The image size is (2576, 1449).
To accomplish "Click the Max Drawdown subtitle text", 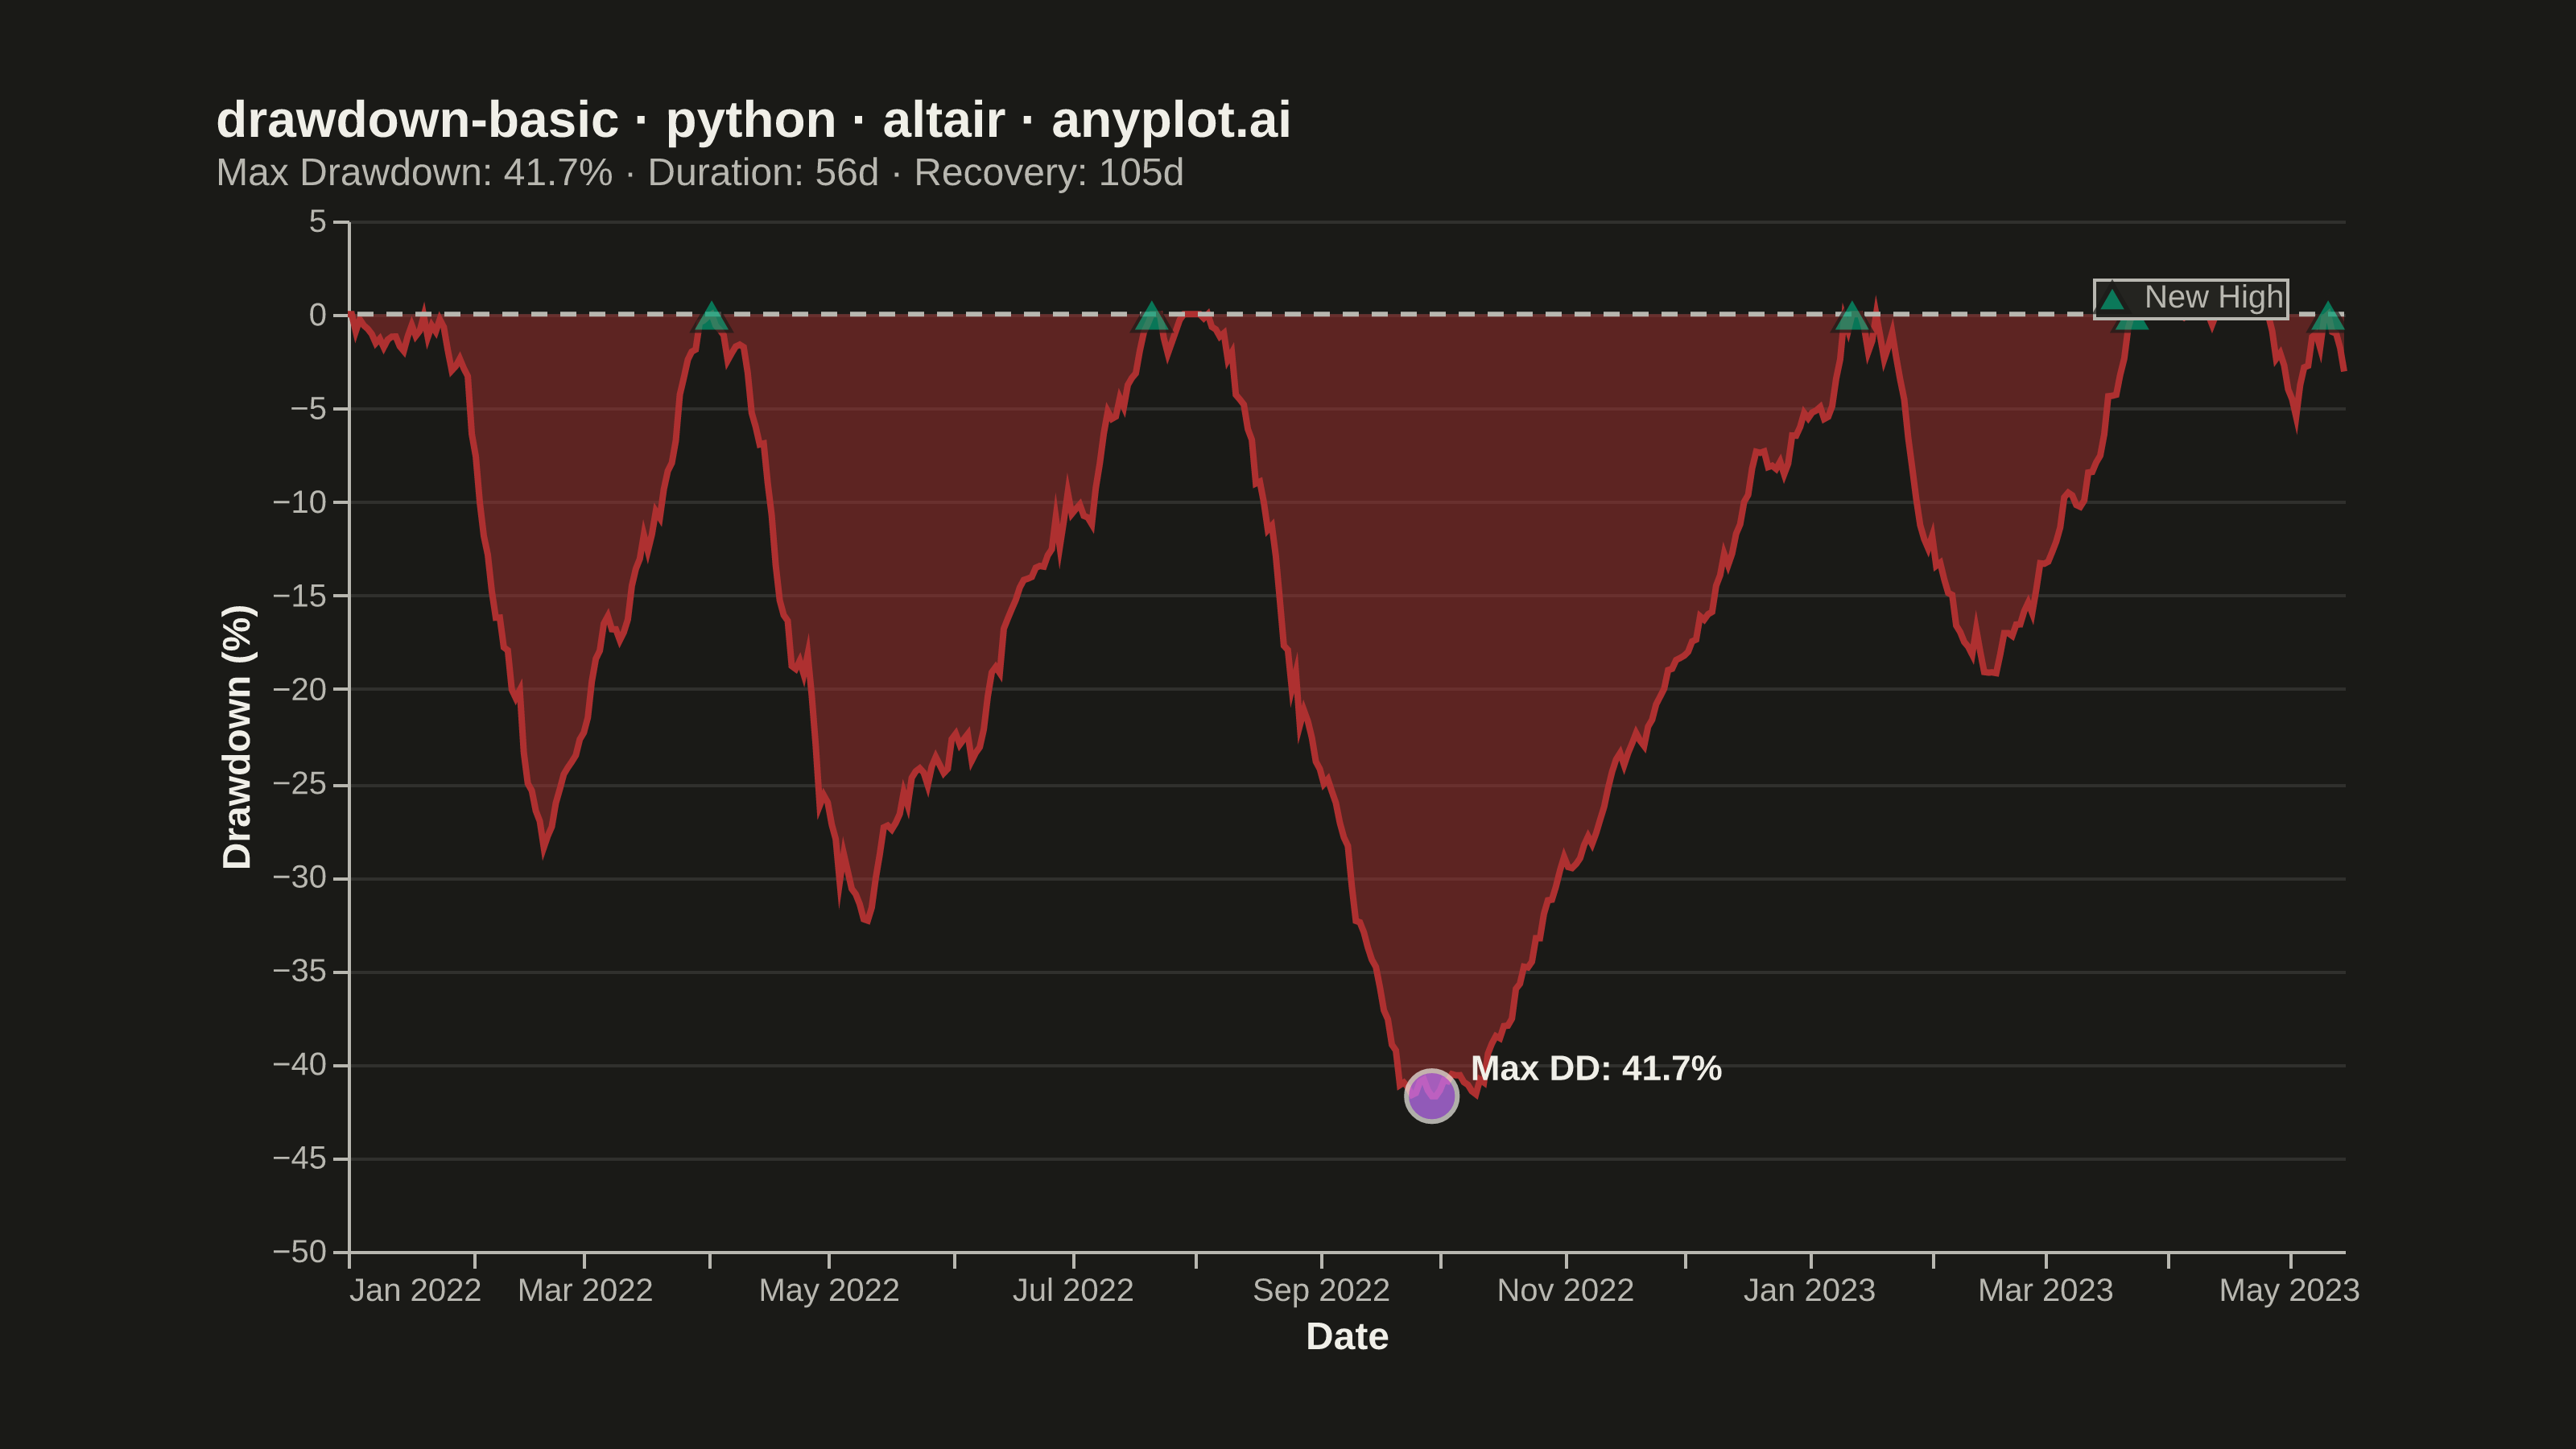I will [x=700, y=173].
